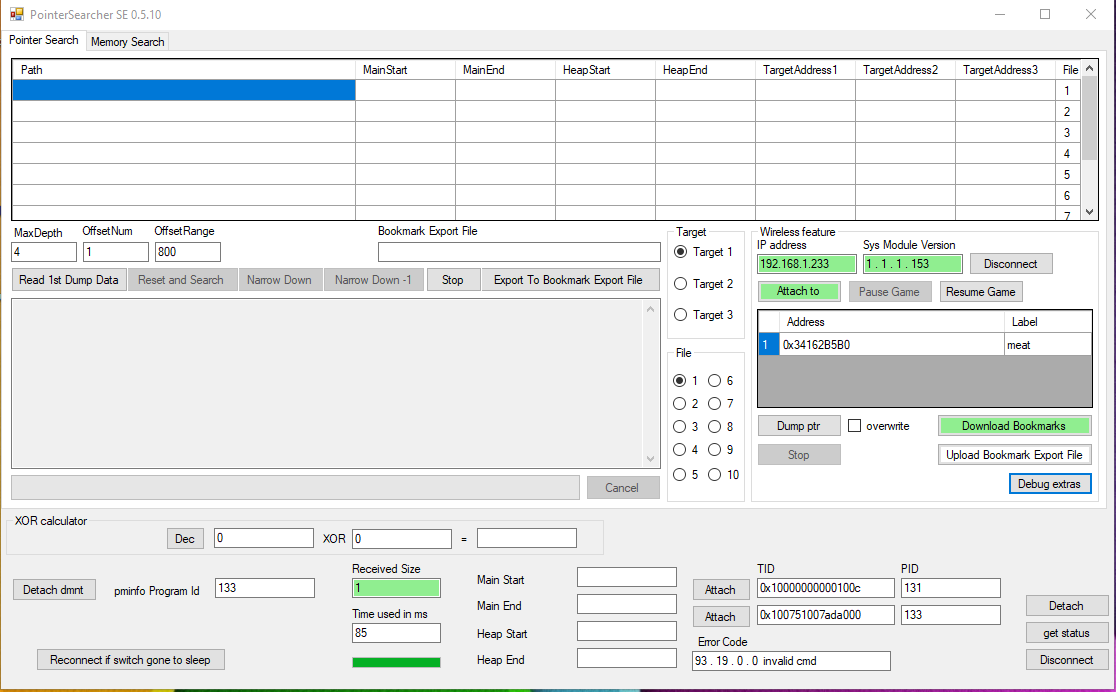Click Attach button beside TID 0x10000000000100c
The width and height of the screenshot is (1116, 692).
(720, 589)
